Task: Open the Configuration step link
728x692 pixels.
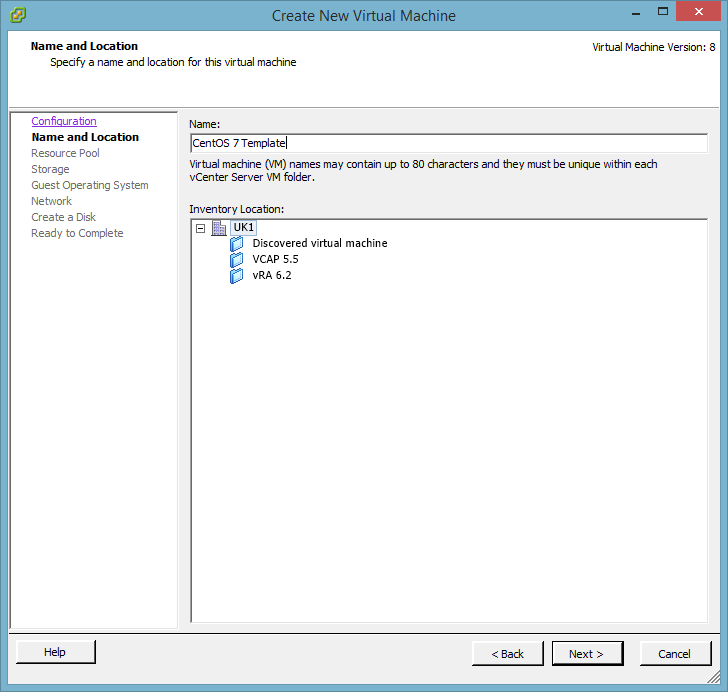Action: [x=64, y=121]
